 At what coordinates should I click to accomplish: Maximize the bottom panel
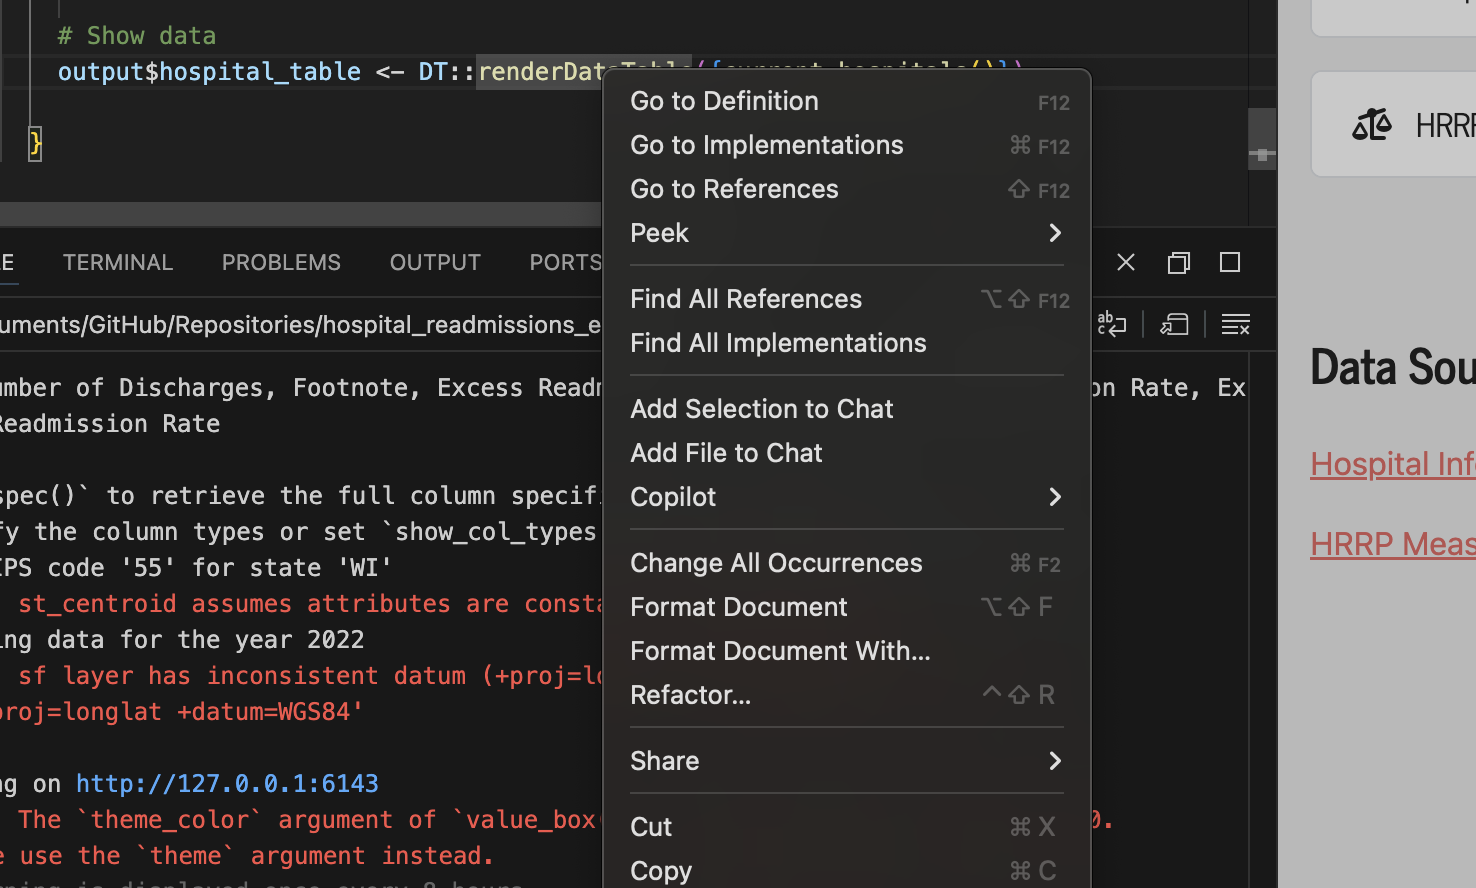click(x=1230, y=262)
